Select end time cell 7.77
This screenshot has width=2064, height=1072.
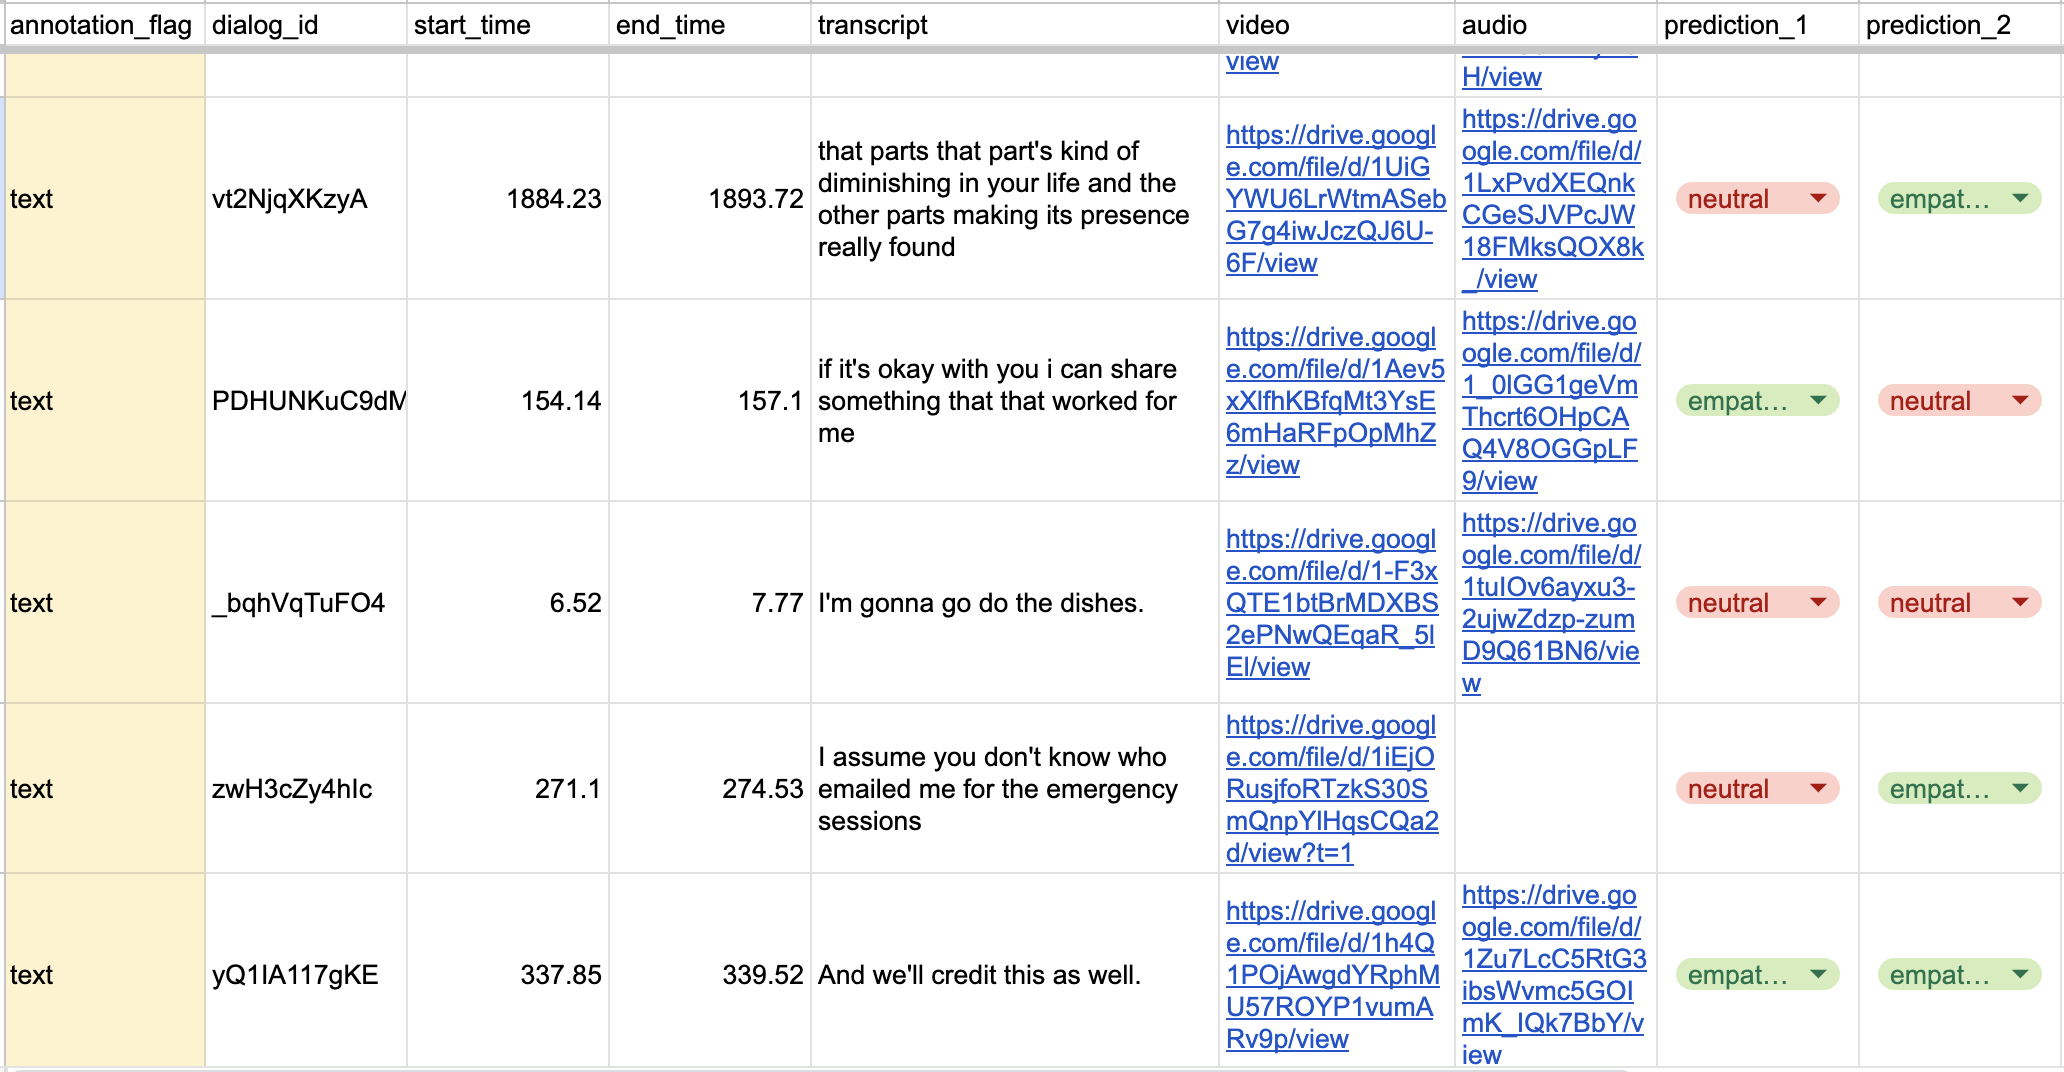pos(710,603)
